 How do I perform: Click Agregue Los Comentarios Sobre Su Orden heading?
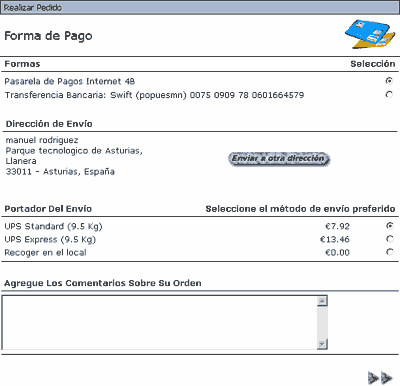click(103, 283)
